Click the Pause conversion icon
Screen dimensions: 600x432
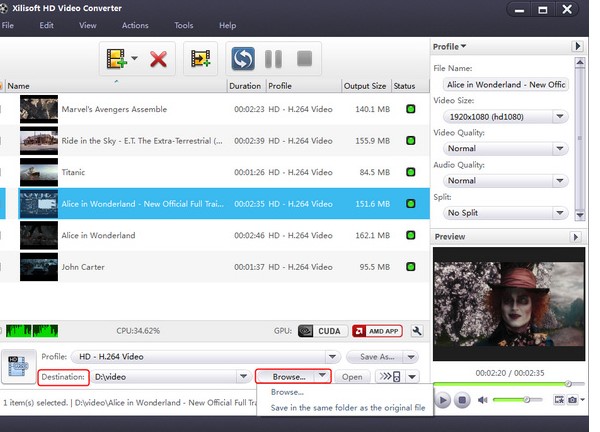[x=273, y=59]
